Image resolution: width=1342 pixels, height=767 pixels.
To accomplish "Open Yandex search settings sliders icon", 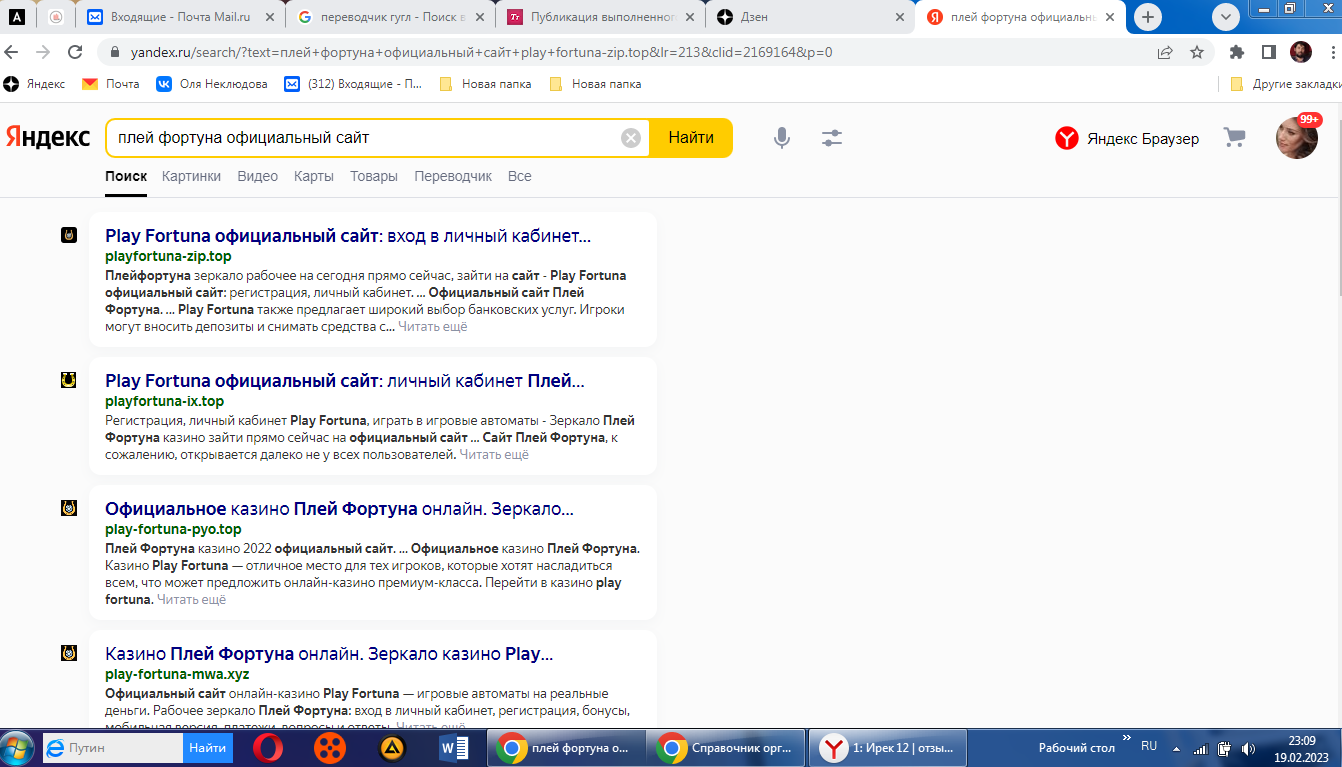I will click(x=832, y=138).
